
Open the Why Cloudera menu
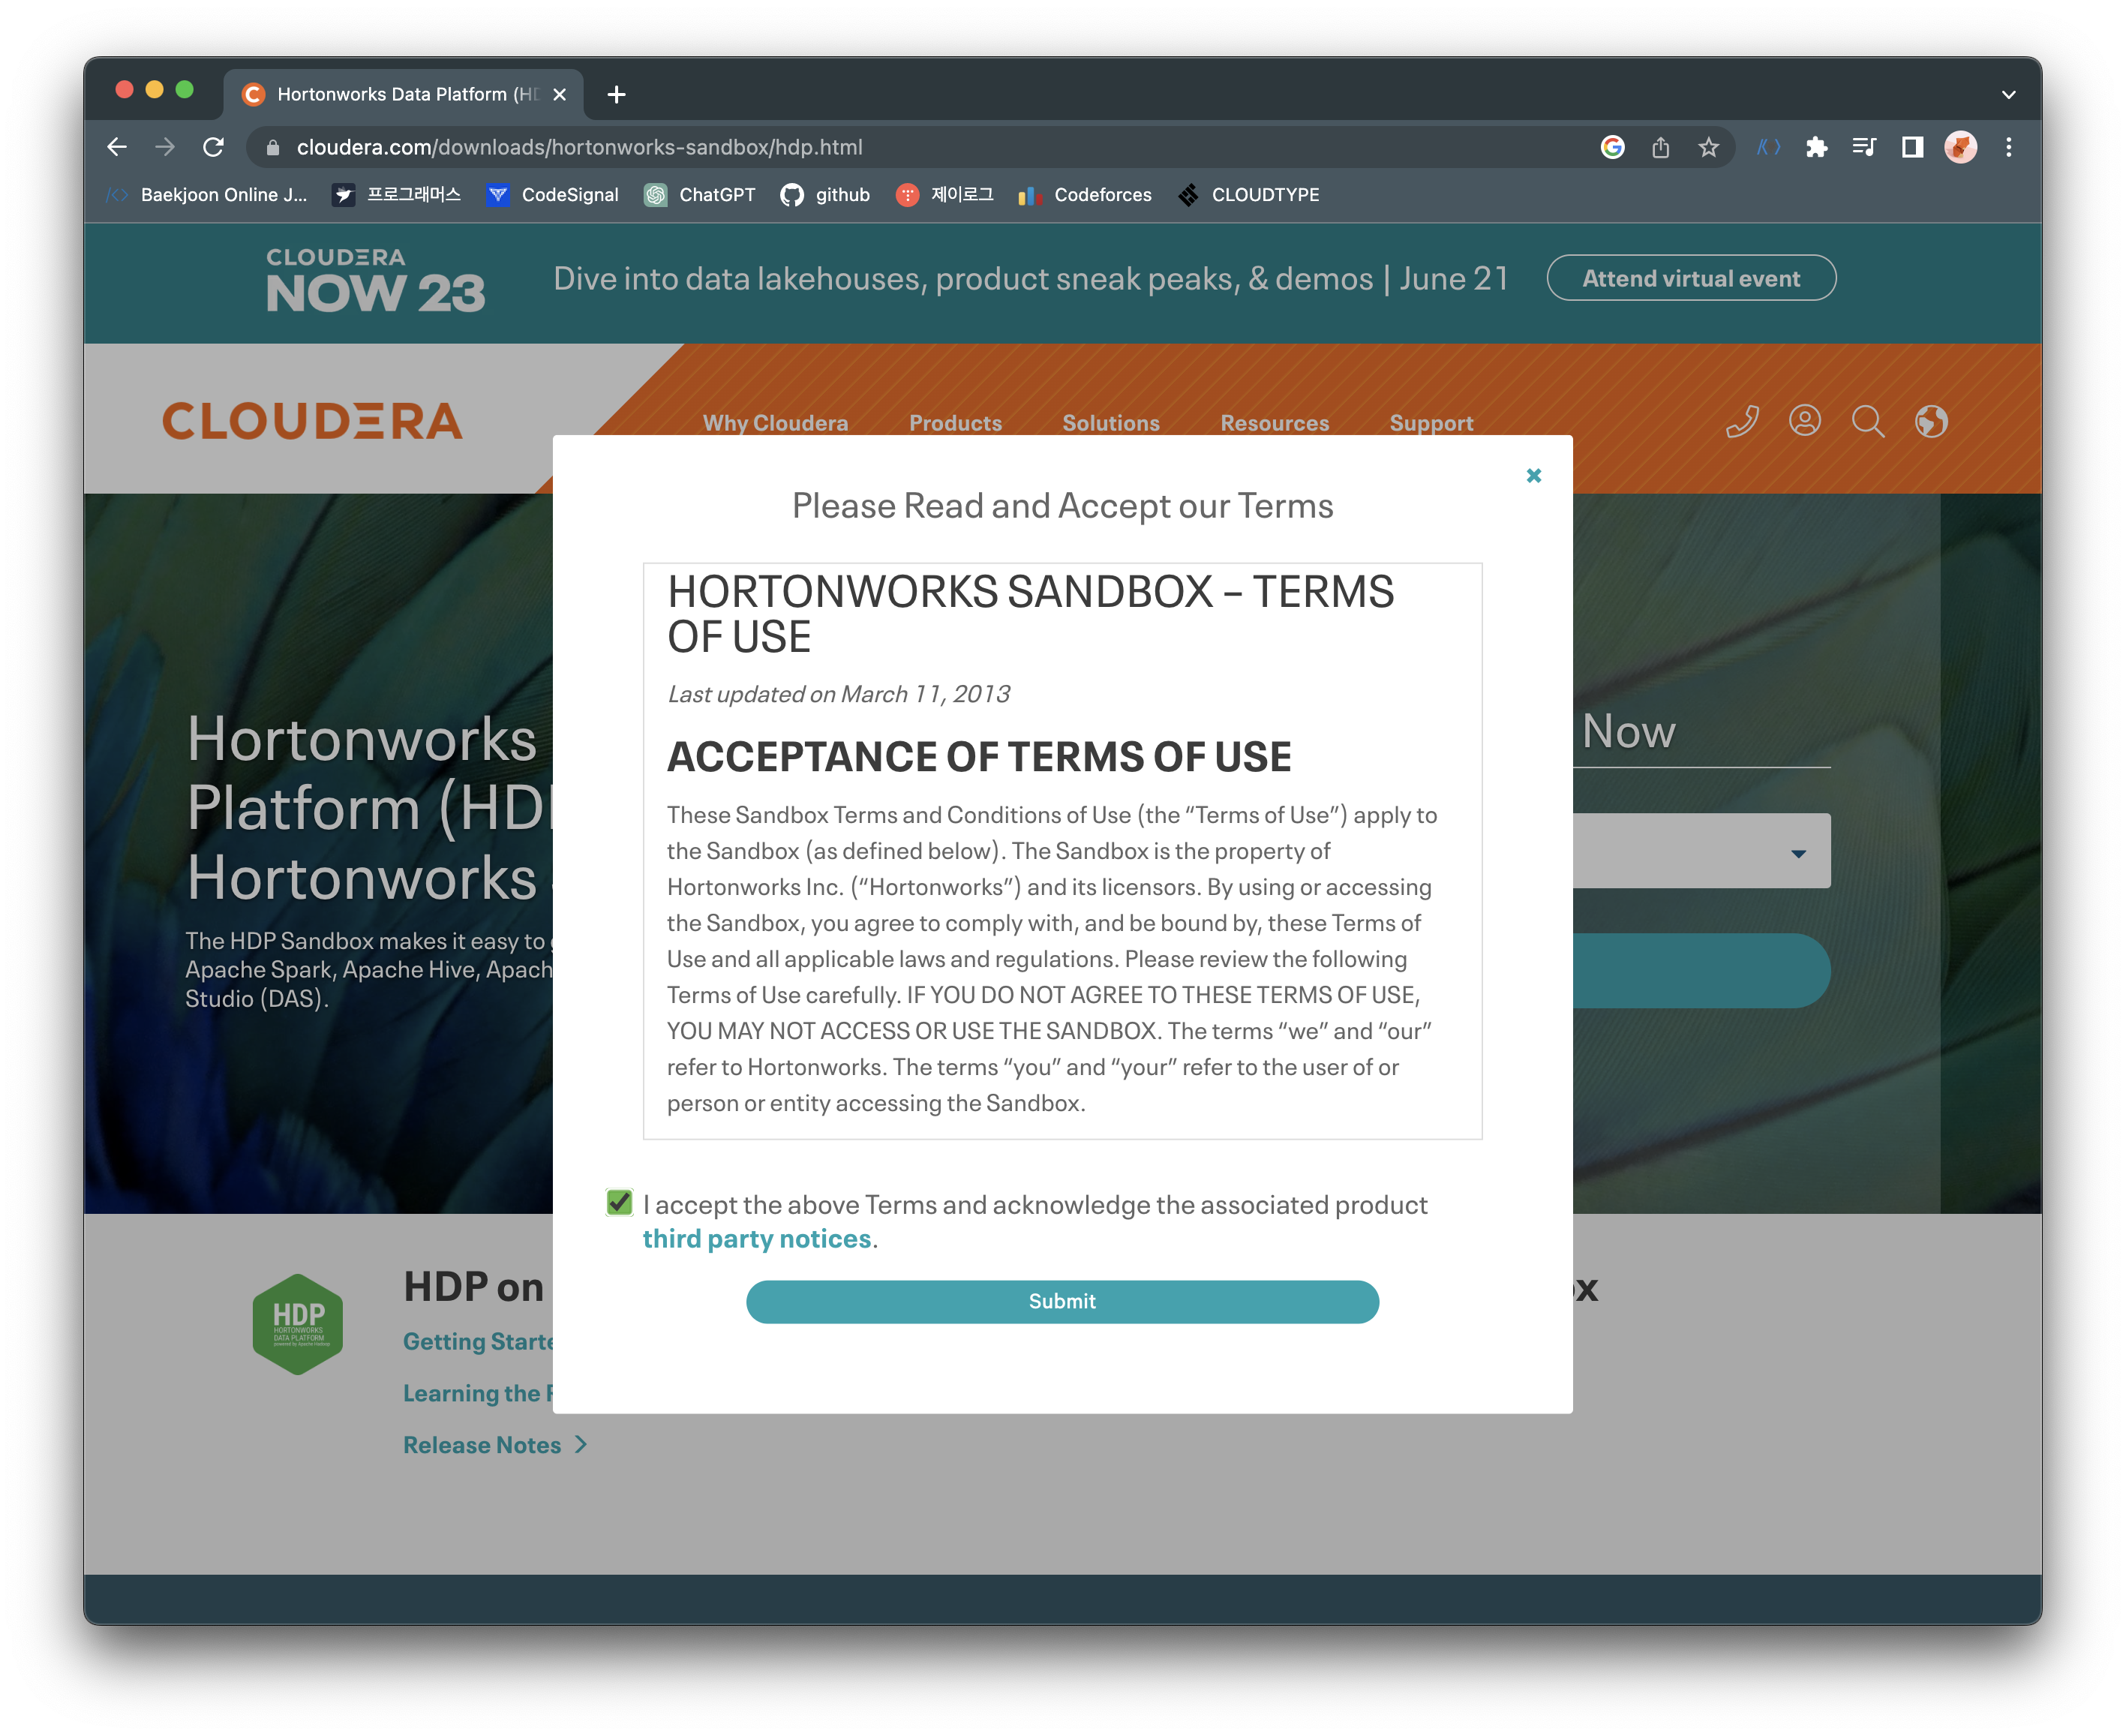click(x=775, y=423)
